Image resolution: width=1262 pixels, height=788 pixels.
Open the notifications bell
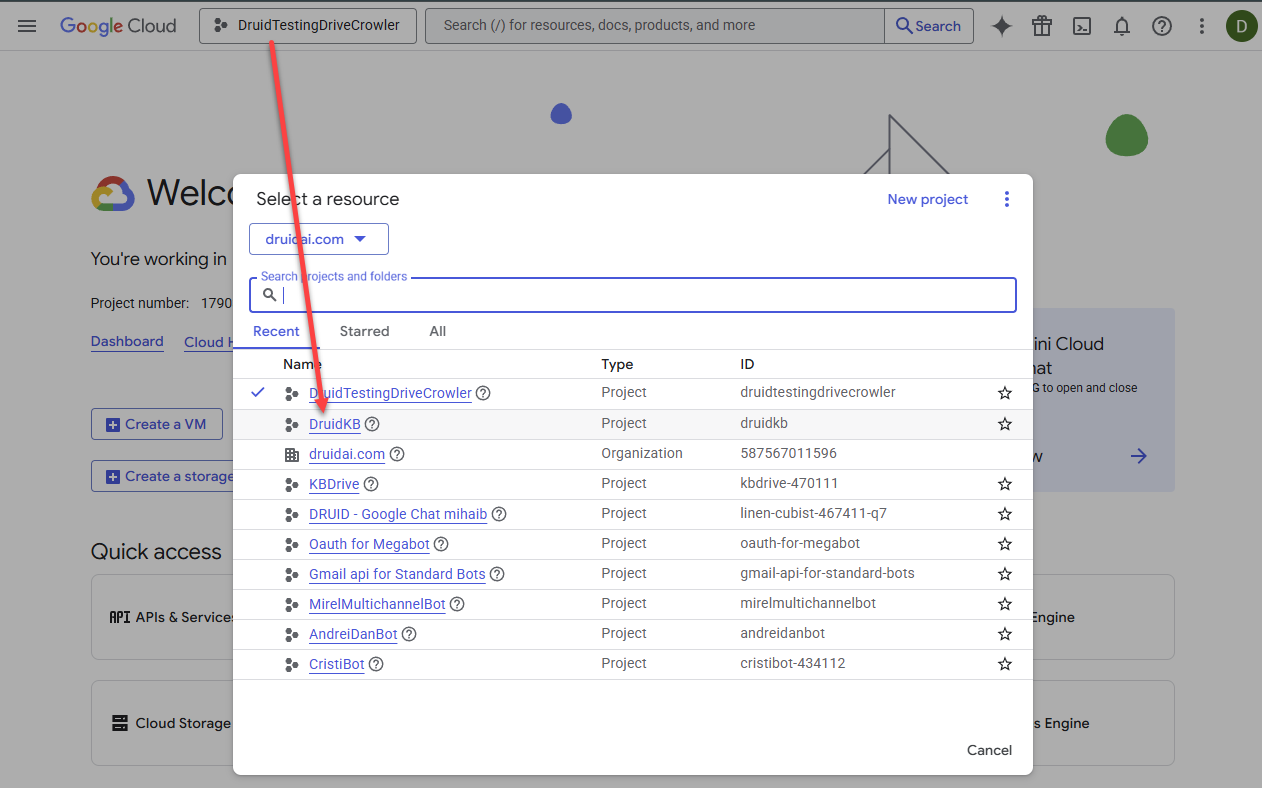pos(1122,27)
